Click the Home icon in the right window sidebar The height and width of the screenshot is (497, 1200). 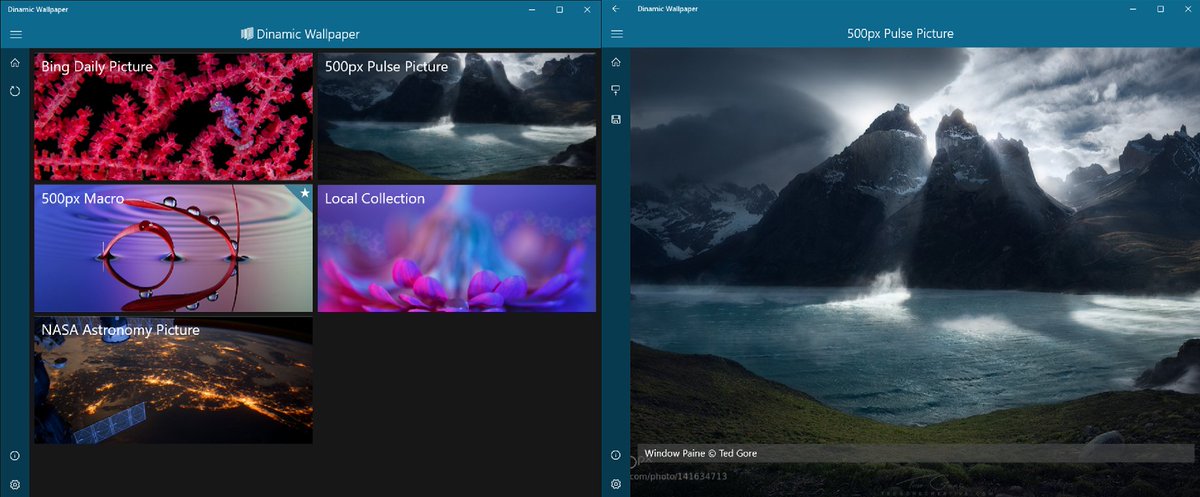coord(616,63)
